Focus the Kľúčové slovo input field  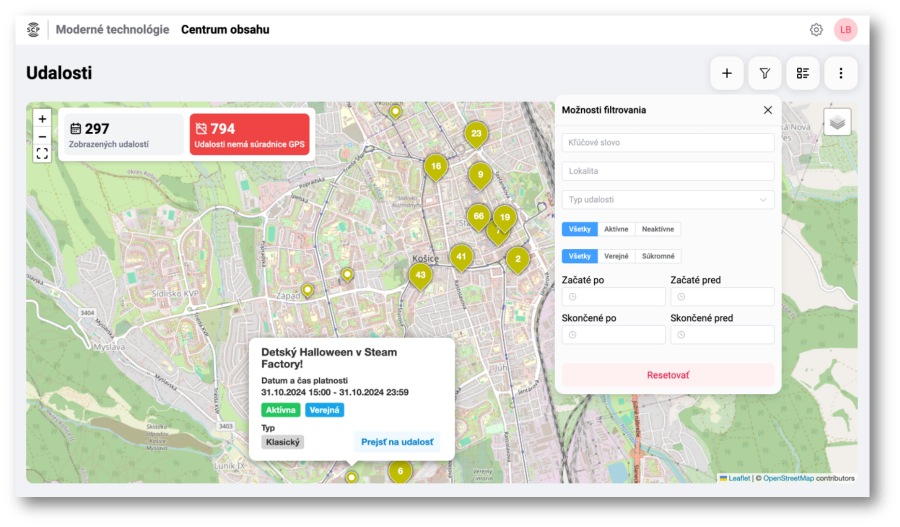pyautogui.click(x=668, y=142)
